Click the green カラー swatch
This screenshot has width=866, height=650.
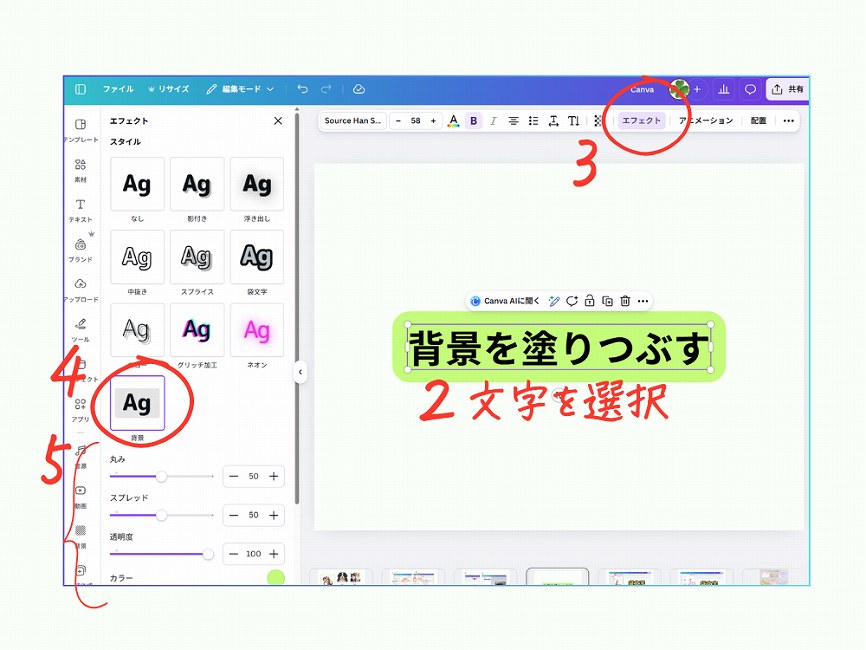[x=275, y=578]
